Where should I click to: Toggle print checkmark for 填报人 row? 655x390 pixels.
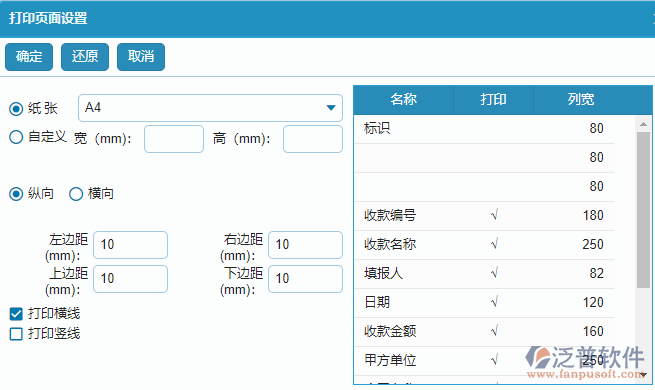coord(494,274)
